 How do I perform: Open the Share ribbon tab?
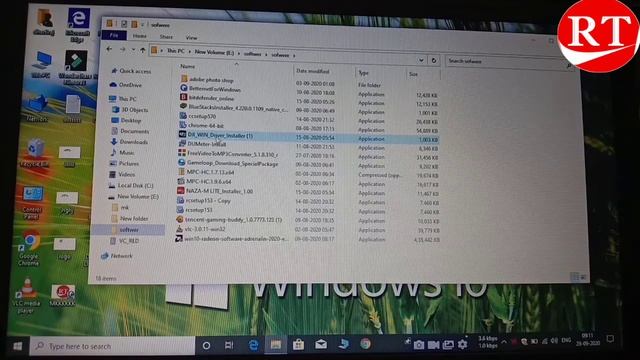166,37
